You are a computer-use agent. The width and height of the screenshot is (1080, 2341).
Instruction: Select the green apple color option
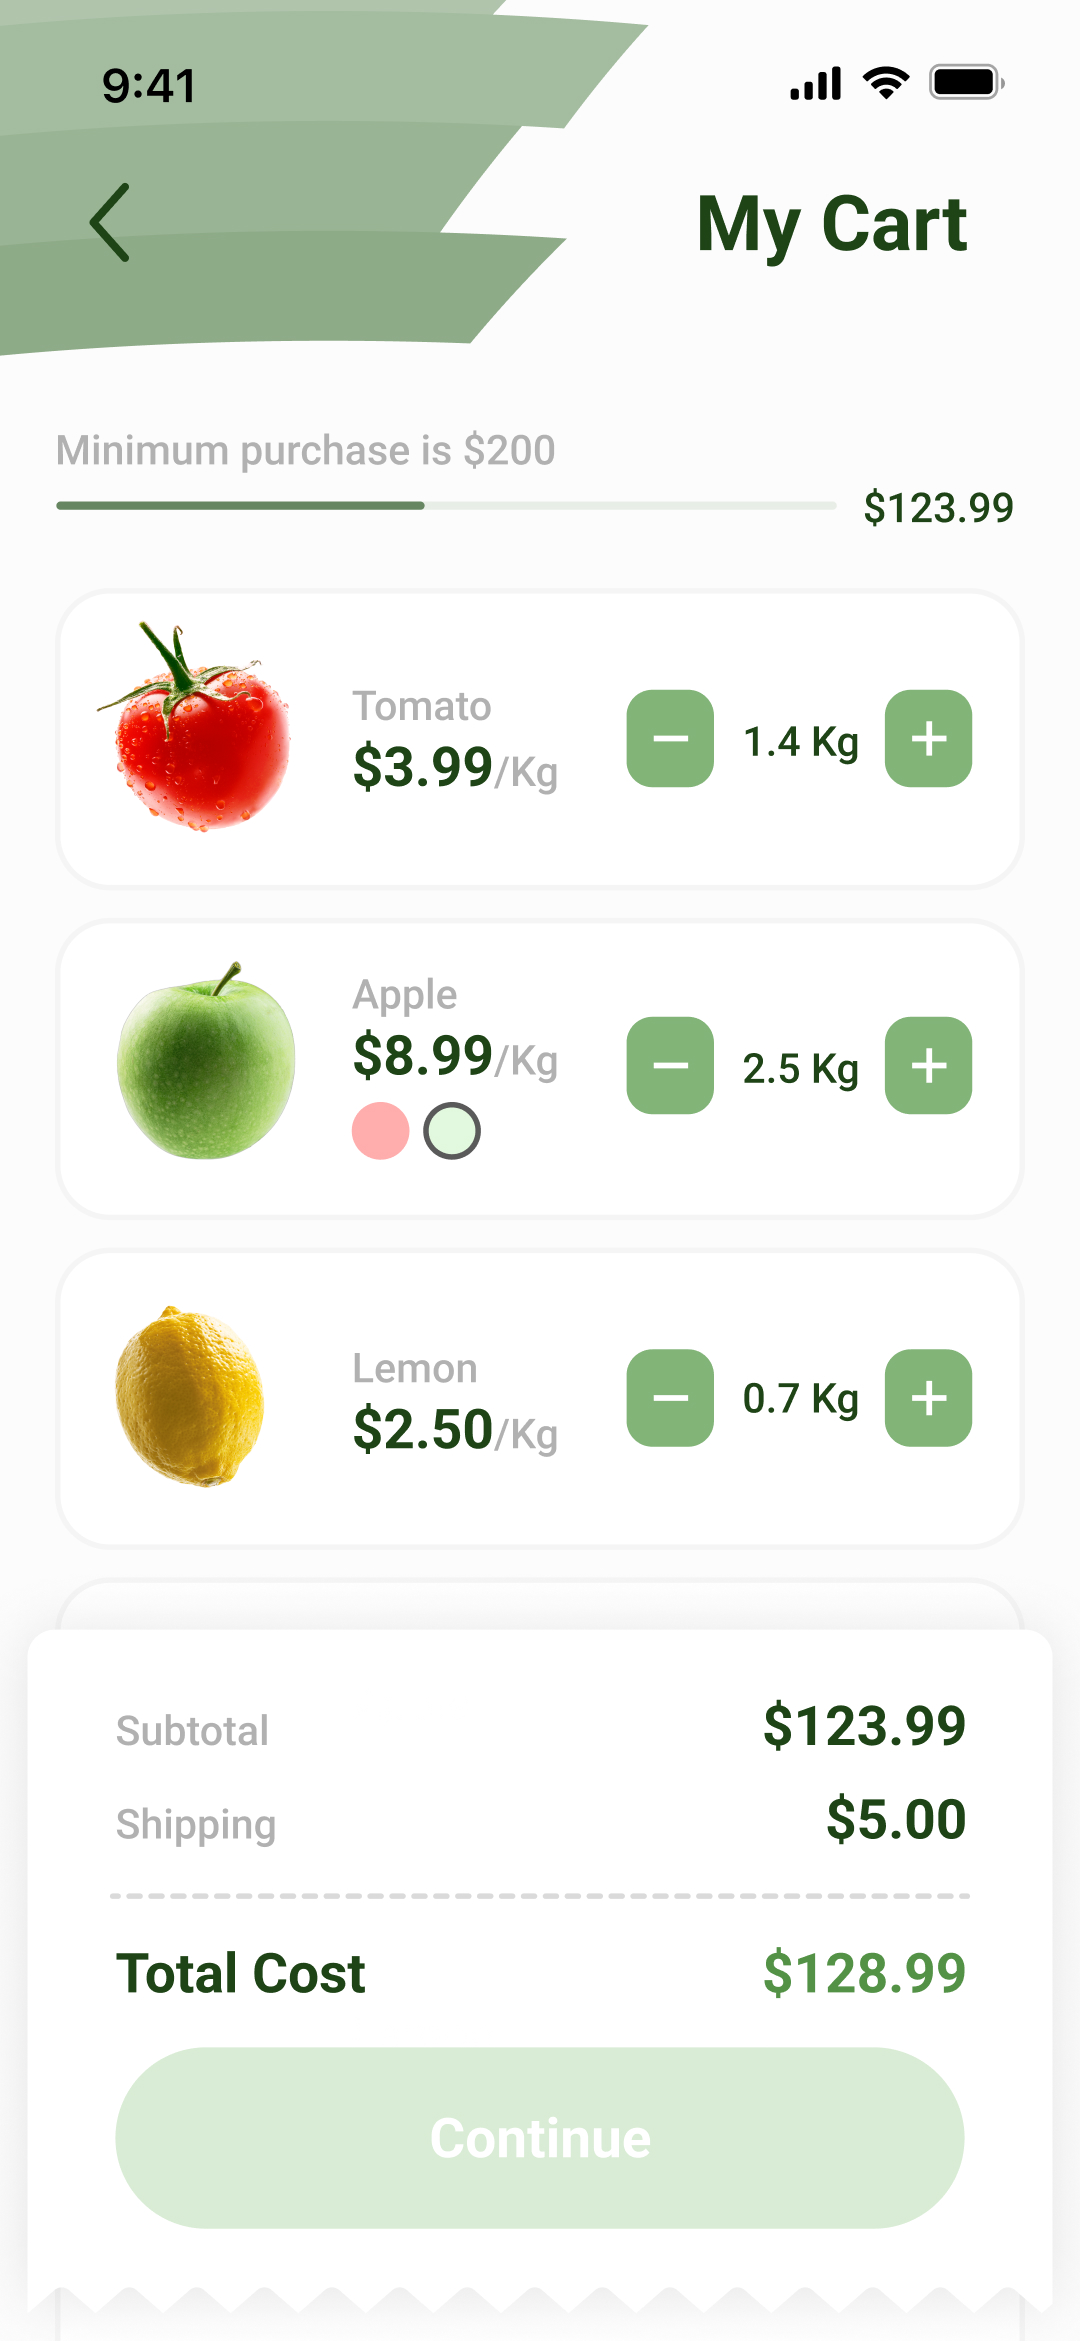coord(452,1131)
